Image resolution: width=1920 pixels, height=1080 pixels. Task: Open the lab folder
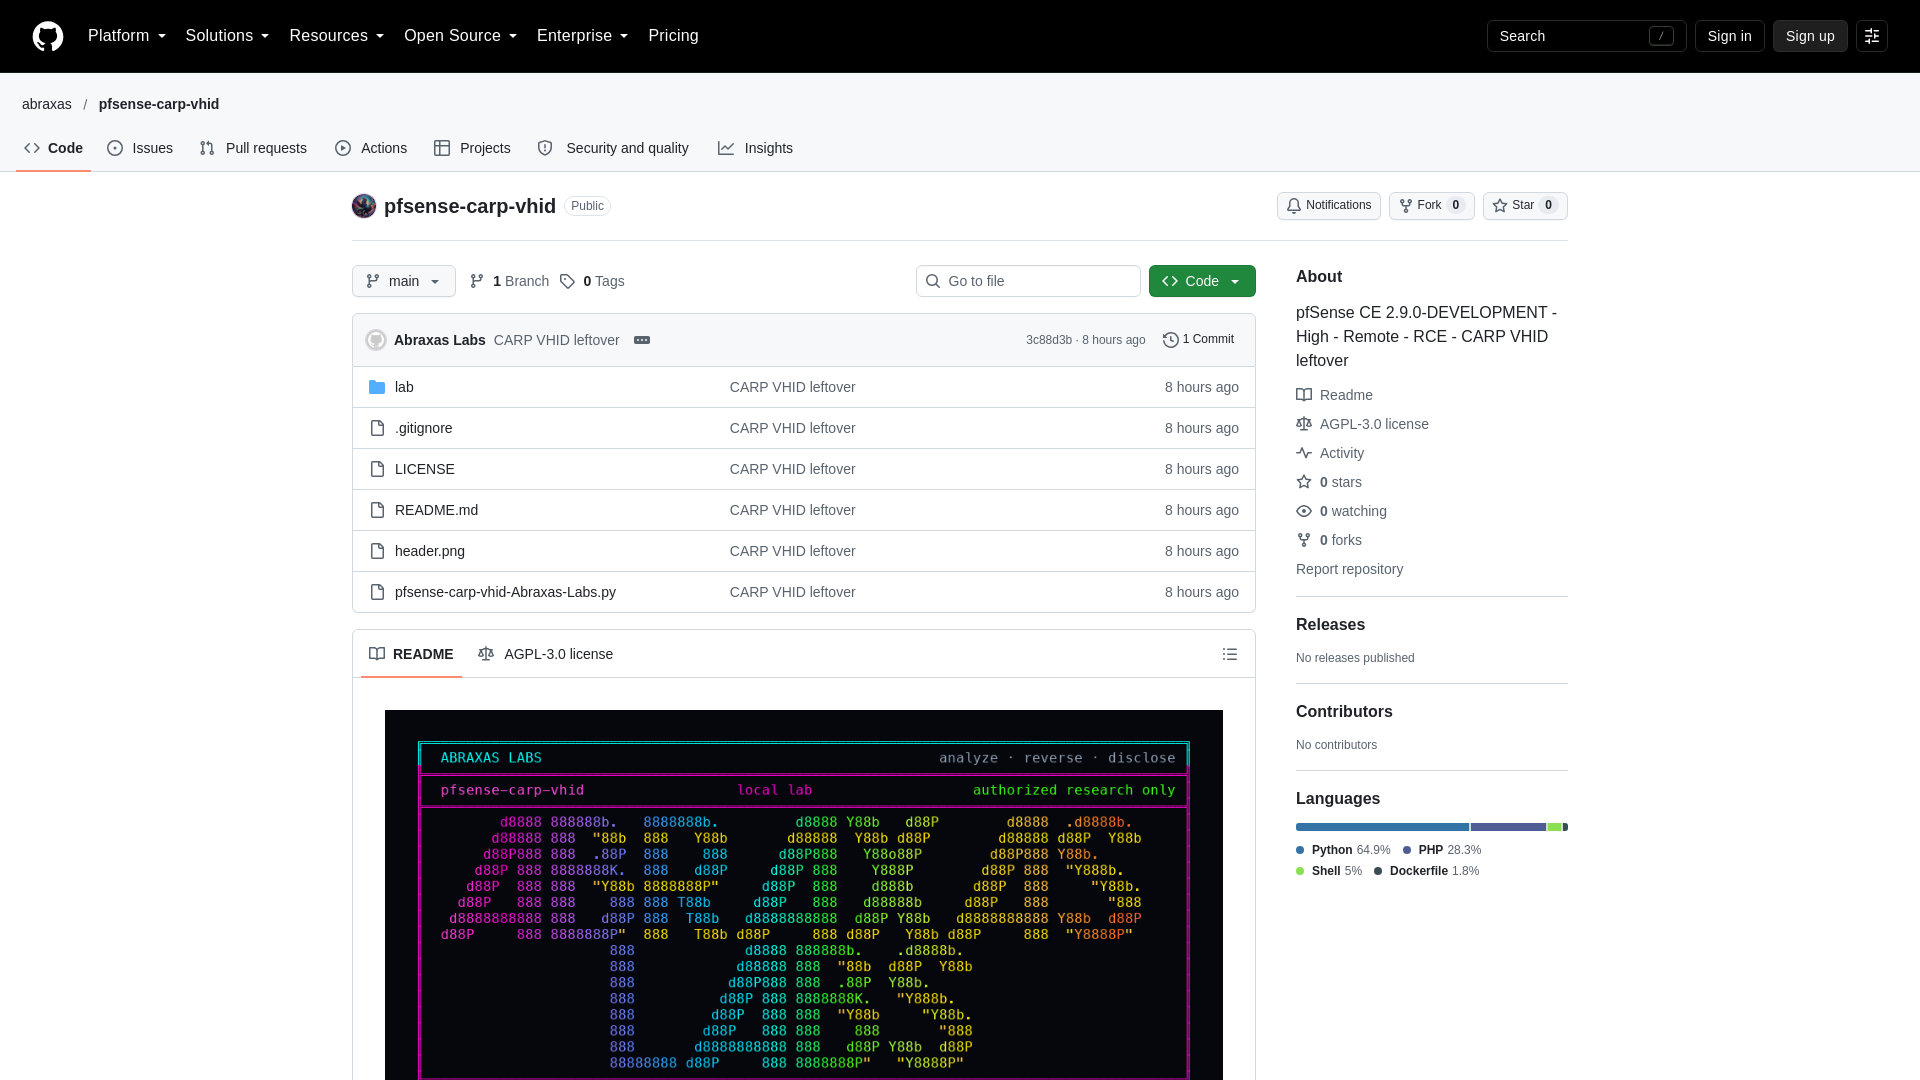click(x=404, y=387)
